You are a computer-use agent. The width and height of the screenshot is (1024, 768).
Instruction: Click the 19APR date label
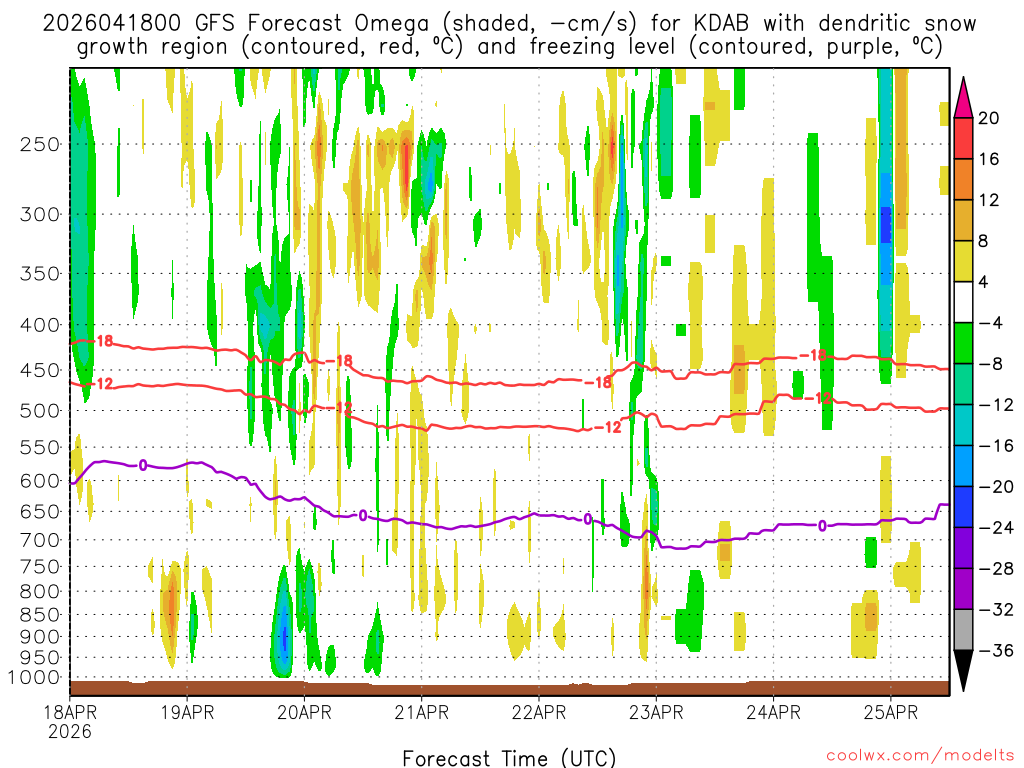click(187, 712)
